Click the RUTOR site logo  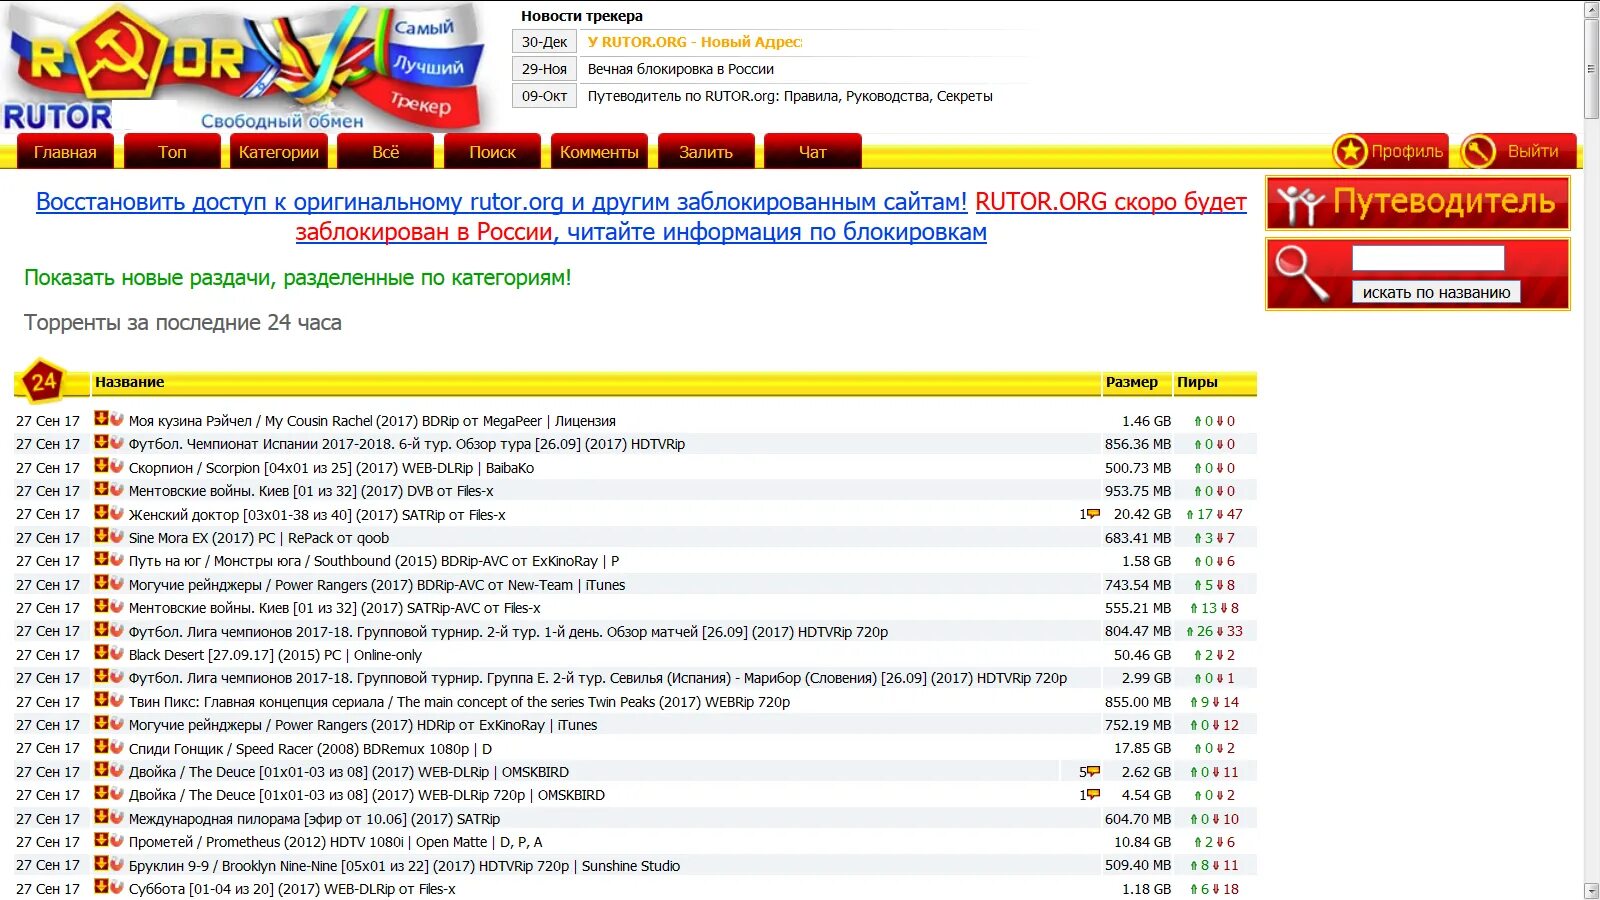245,67
